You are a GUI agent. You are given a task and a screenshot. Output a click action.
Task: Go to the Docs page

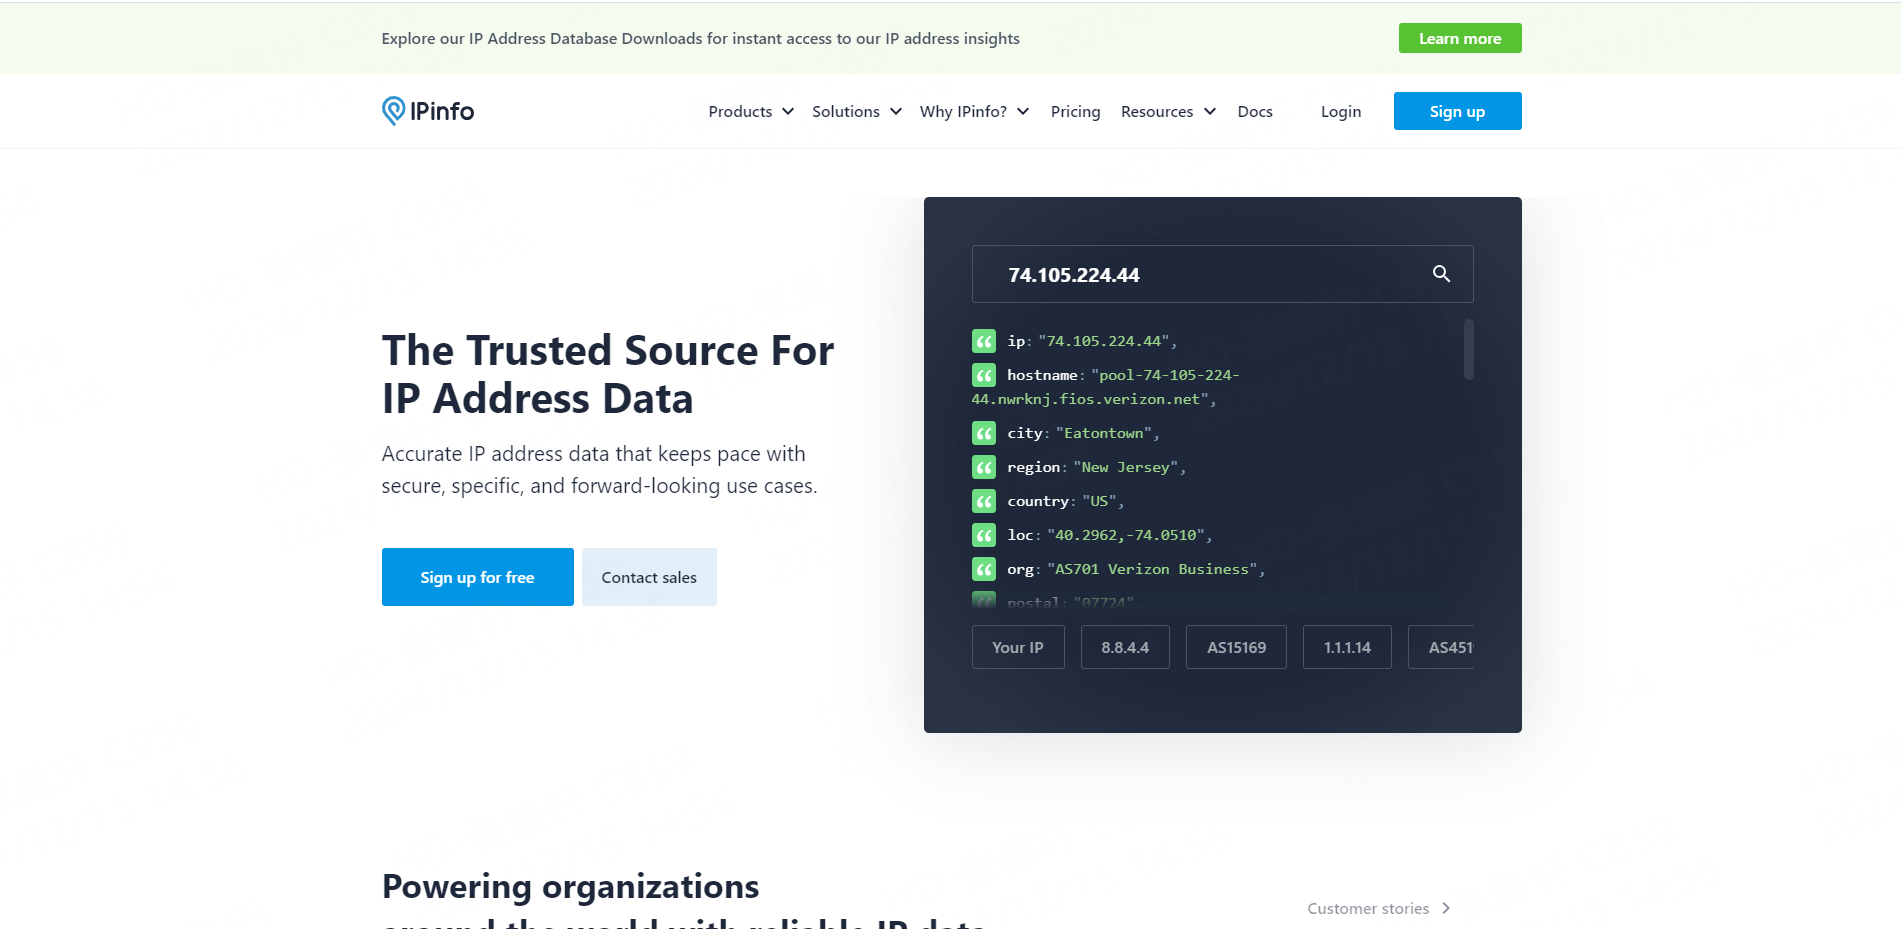point(1254,111)
